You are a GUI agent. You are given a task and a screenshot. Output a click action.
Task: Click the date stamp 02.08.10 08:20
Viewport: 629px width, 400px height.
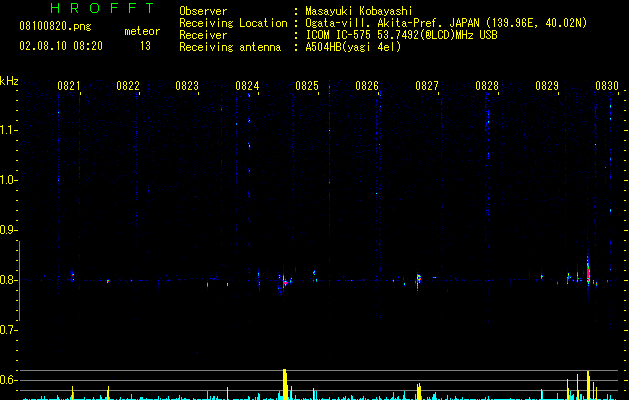(61, 46)
